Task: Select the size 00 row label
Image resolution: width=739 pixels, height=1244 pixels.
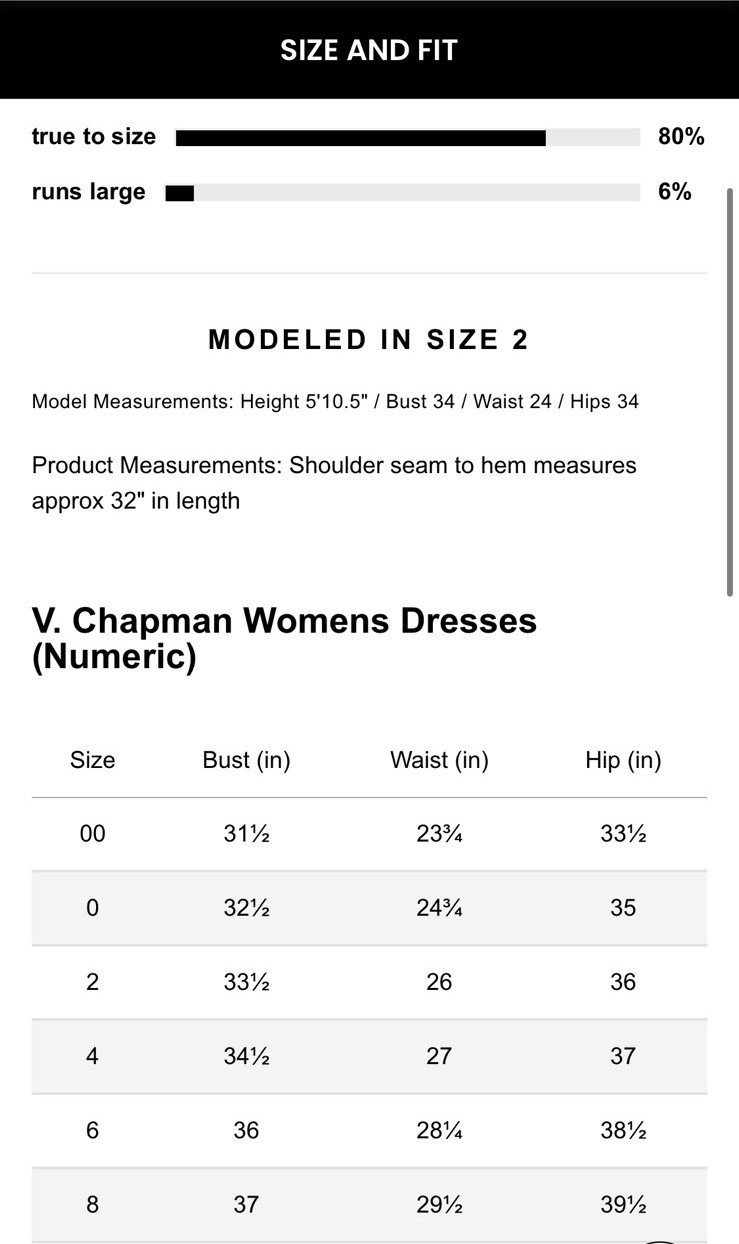Action: 92,834
